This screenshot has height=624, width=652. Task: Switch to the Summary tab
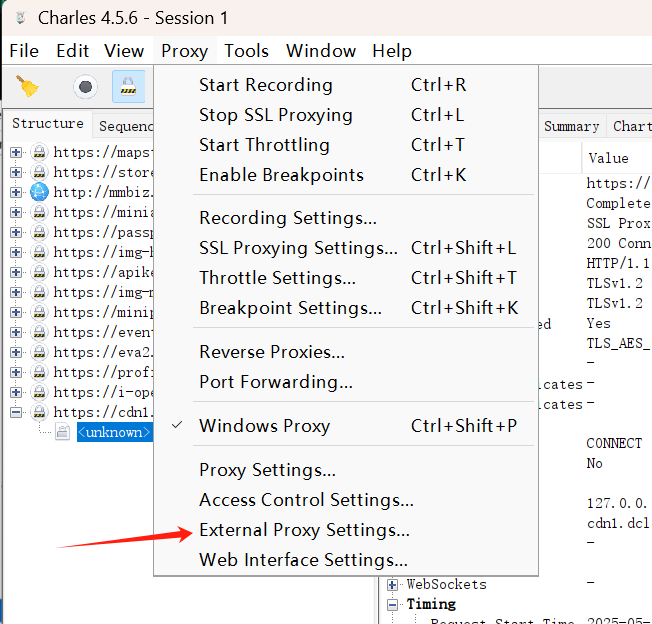point(571,126)
